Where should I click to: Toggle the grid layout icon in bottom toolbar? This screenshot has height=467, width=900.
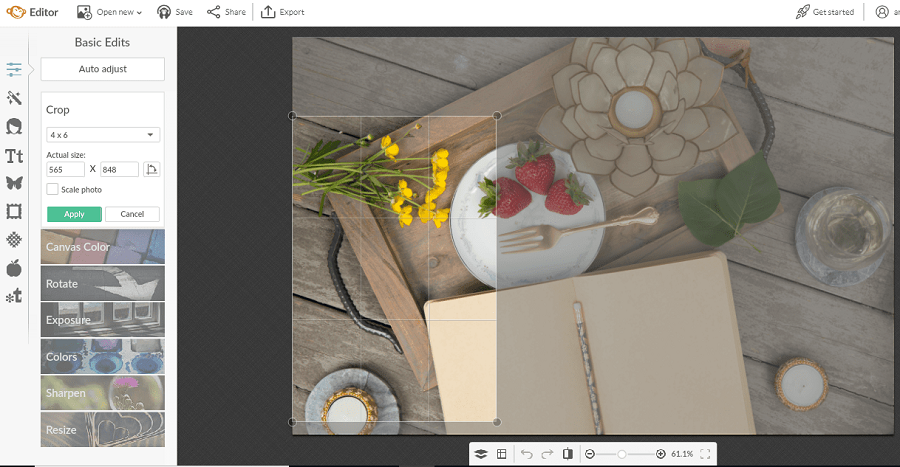[502, 454]
